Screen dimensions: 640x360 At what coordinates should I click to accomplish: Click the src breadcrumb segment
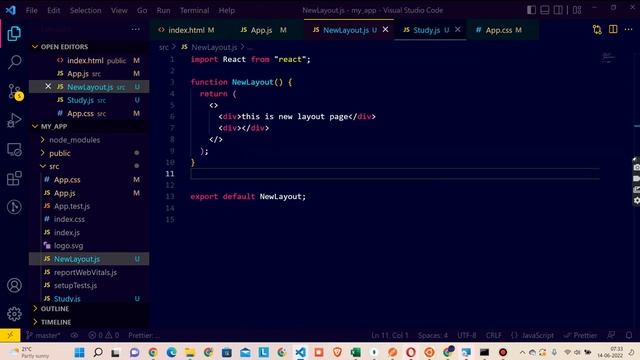(x=164, y=47)
